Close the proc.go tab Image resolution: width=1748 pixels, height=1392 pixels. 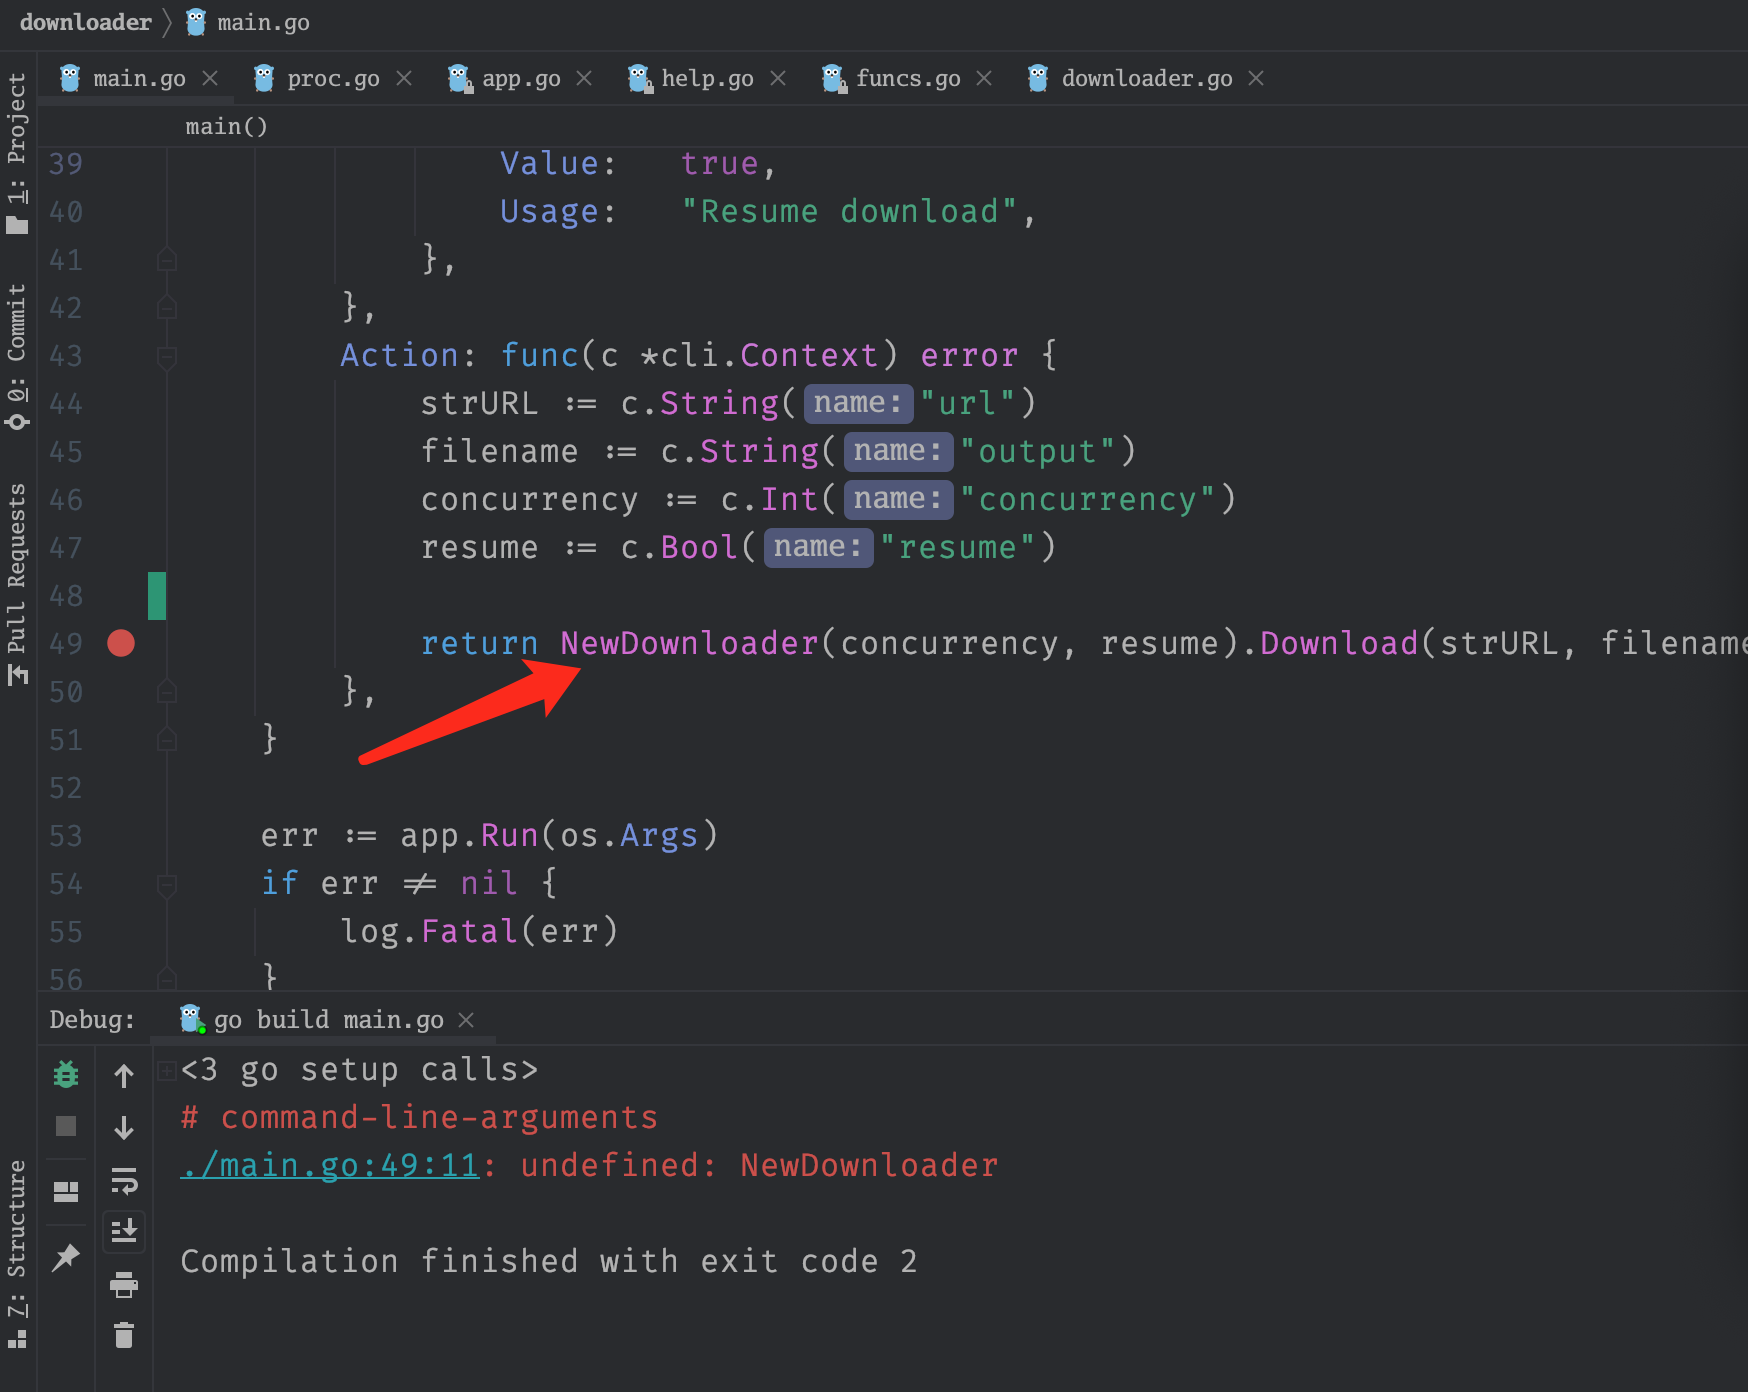pyautogui.click(x=404, y=78)
